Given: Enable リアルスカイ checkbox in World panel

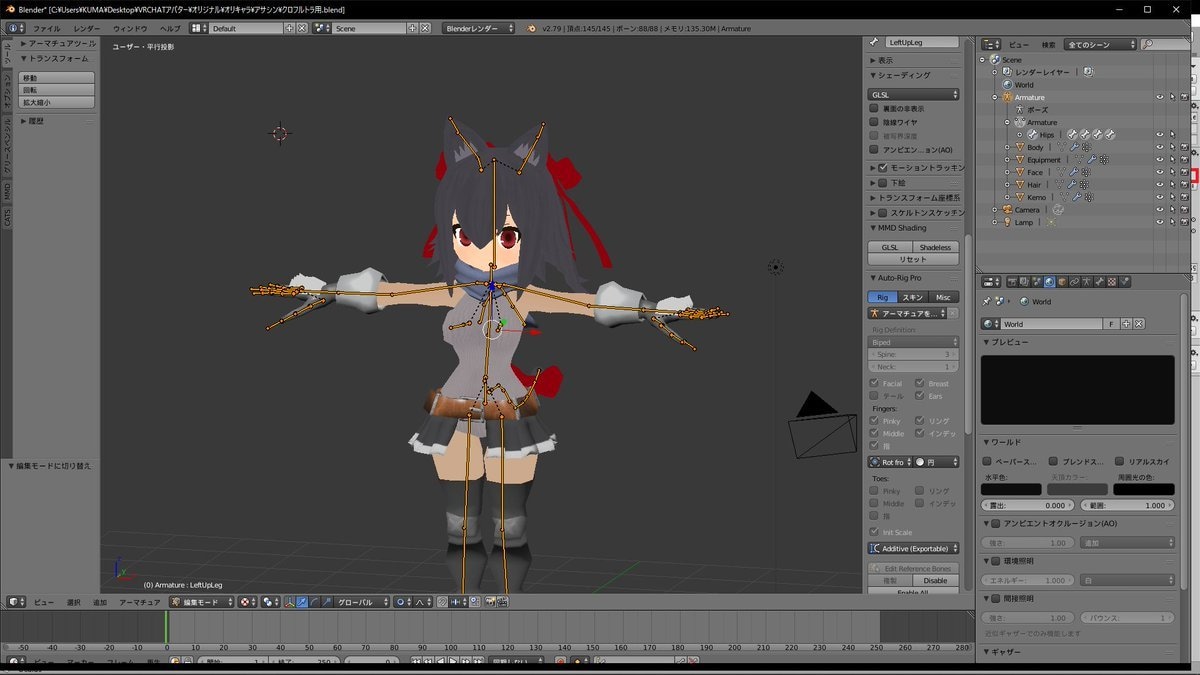Looking at the screenshot, I should tap(1120, 462).
